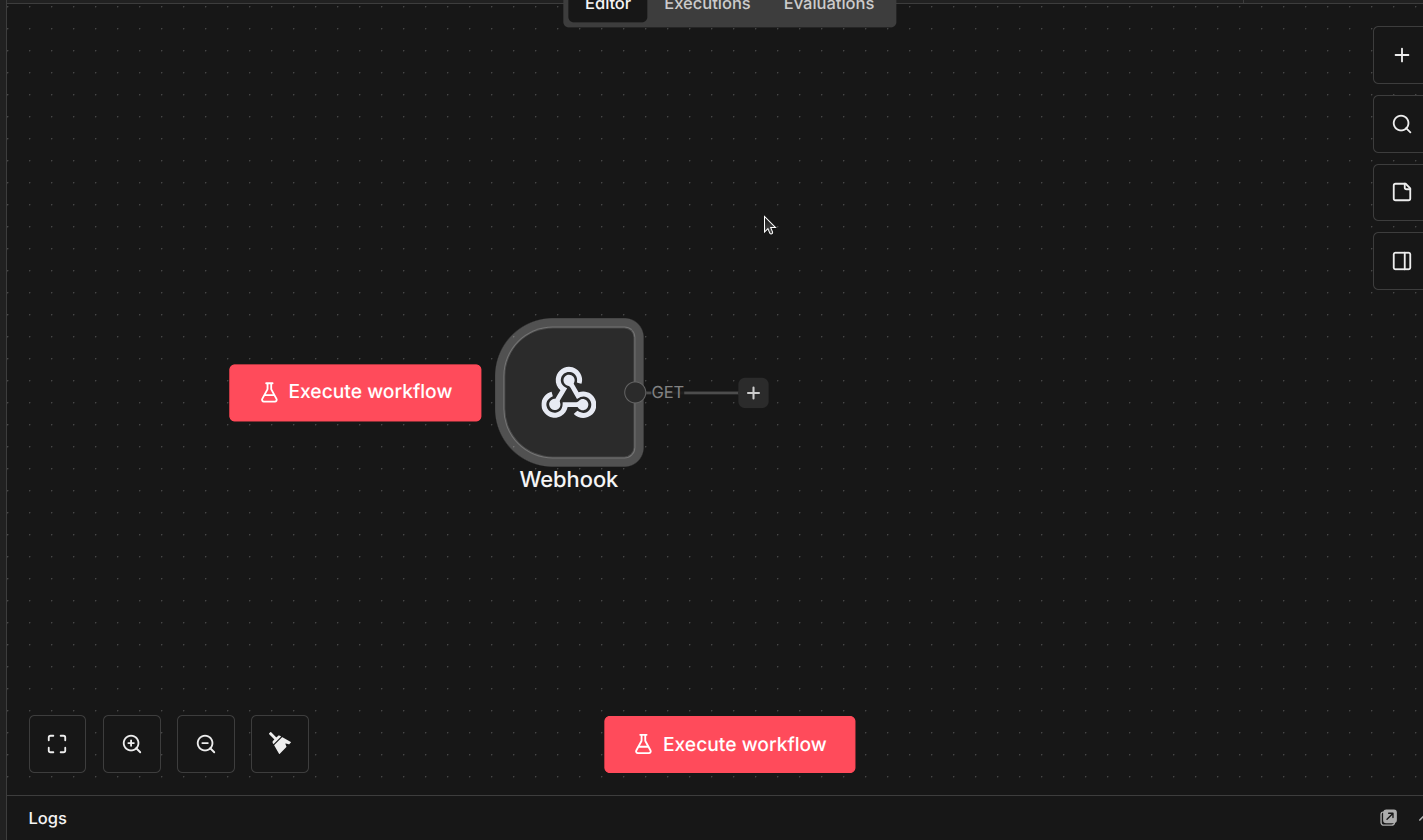Screen dimensions: 1423x840
Task: Switch to the Executions tab
Action: (706, 6)
